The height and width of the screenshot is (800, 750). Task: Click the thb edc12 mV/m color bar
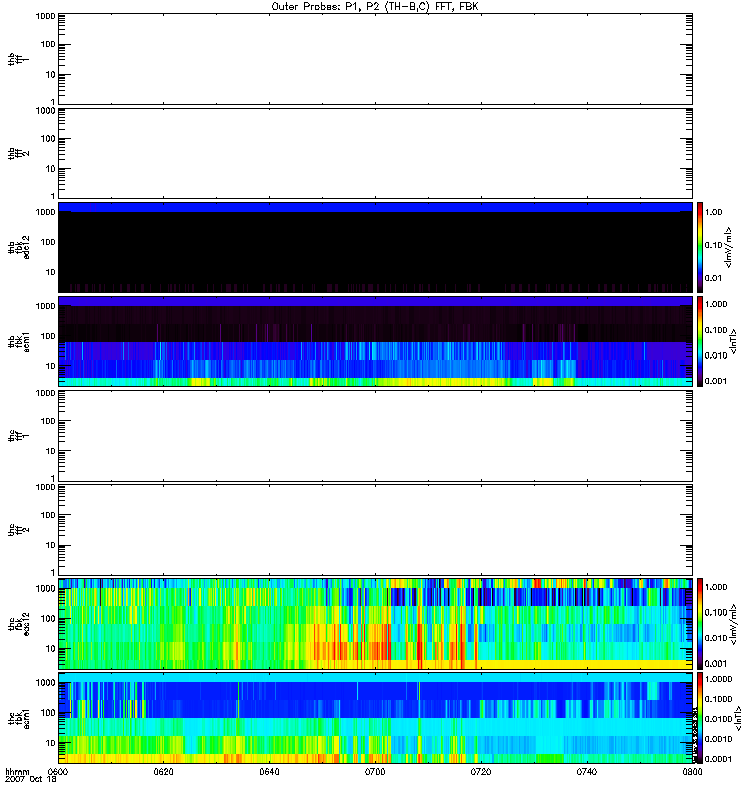(x=702, y=247)
